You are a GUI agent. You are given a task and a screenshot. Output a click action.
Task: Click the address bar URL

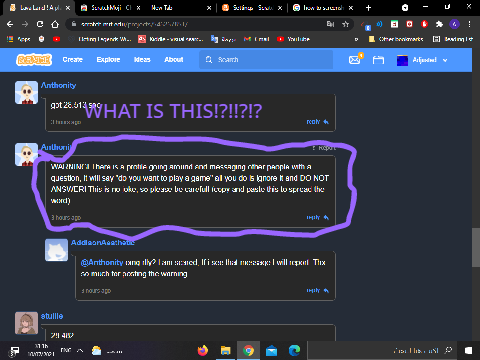(135, 24)
